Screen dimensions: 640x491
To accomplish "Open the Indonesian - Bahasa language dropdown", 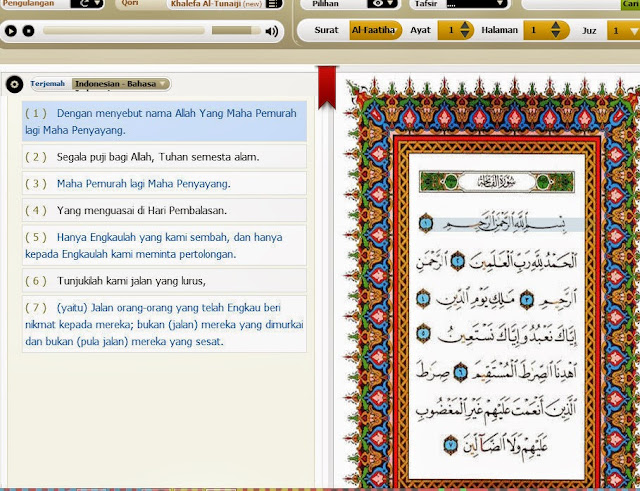I will point(121,84).
